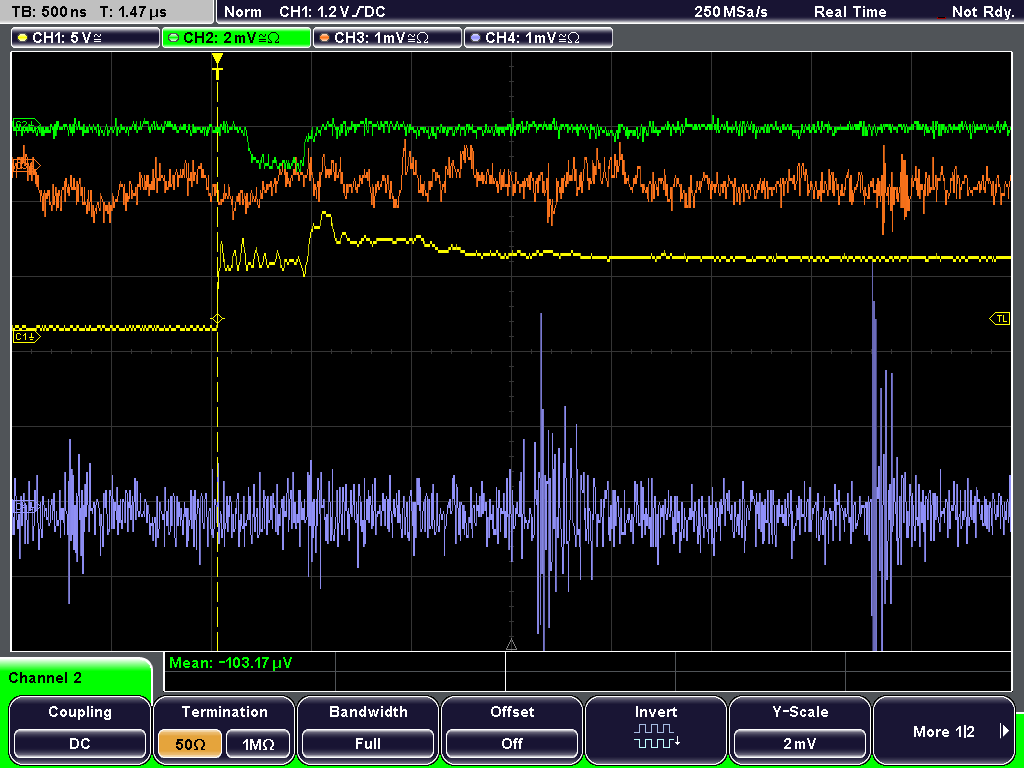Screen dimensions: 1024x768
Task: Click the orange C3 ground level marker
Action: [x=26, y=166]
